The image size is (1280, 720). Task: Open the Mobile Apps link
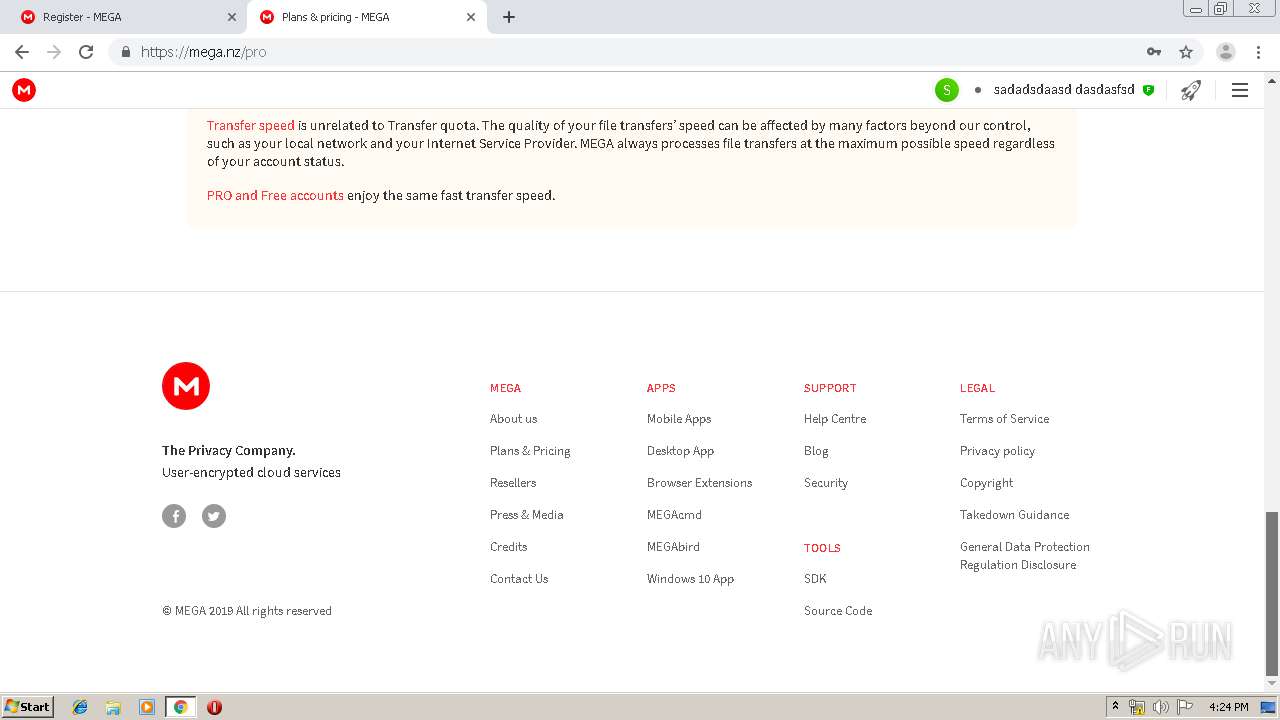[679, 419]
